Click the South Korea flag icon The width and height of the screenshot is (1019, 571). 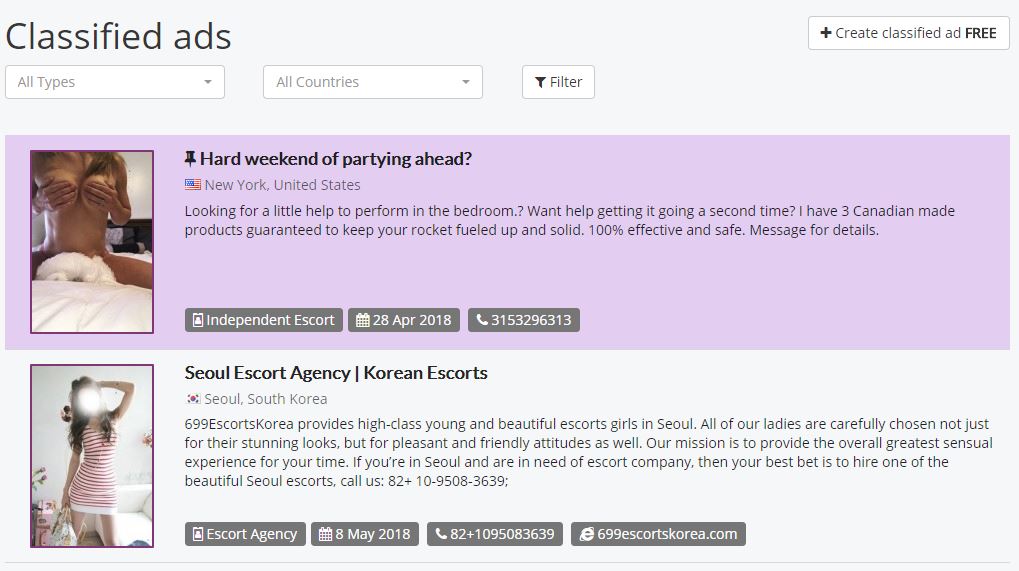click(193, 399)
